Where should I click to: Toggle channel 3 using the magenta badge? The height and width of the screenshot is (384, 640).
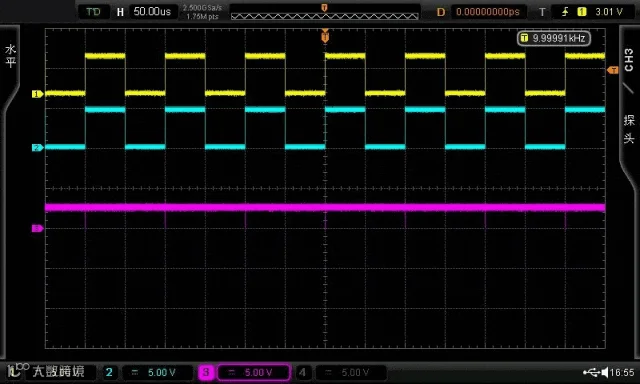(206, 372)
